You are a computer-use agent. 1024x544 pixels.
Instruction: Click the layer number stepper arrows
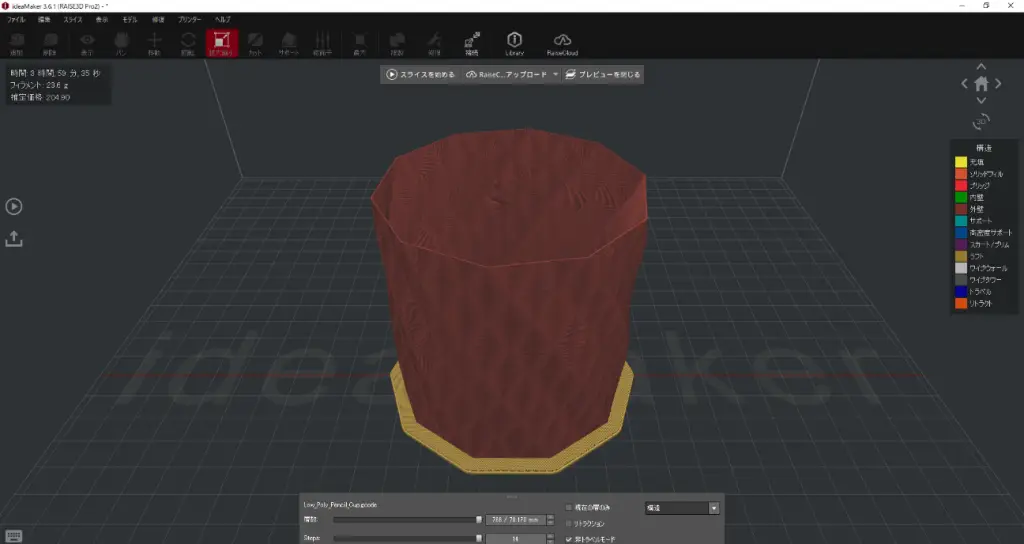[x=552, y=520]
